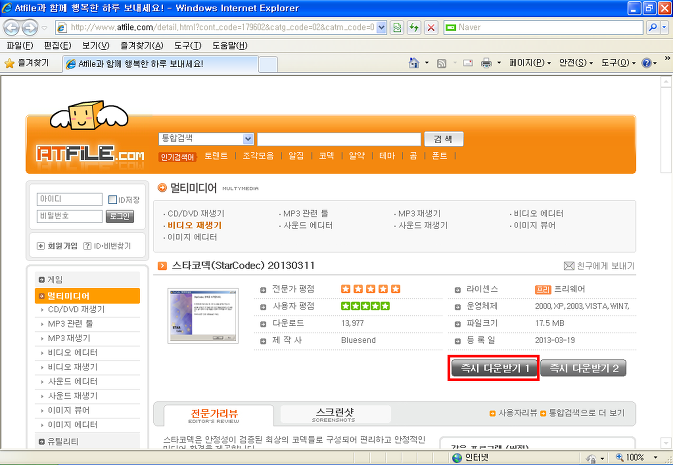Open the 도구(T) menu
Image resolution: width=673 pixels, height=465 pixels.
point(188,46)
